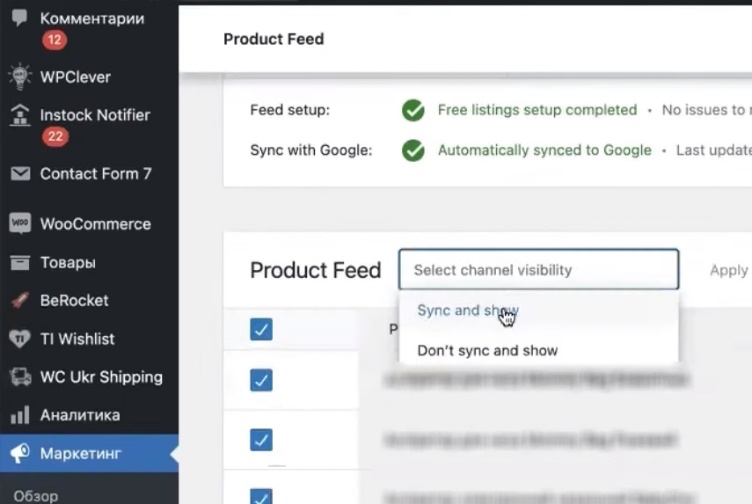Click the Instock Notifier icon

pyautogui.click(x=19, y=115)
